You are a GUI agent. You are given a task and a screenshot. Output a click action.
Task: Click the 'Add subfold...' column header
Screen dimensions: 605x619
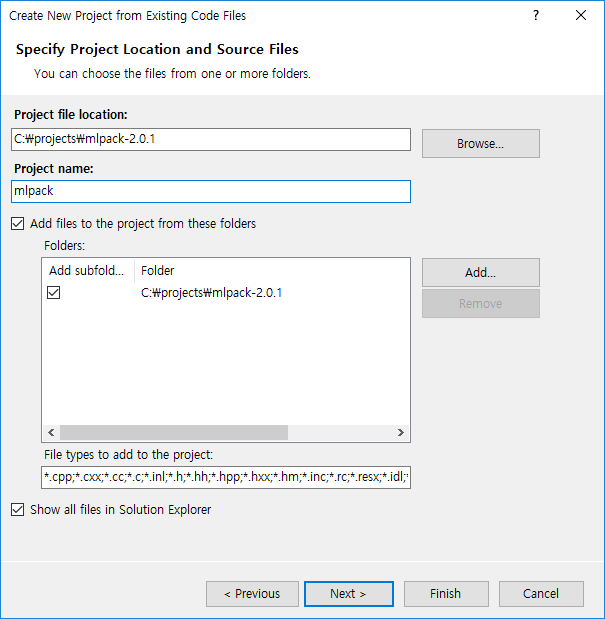tap(87, 271)
